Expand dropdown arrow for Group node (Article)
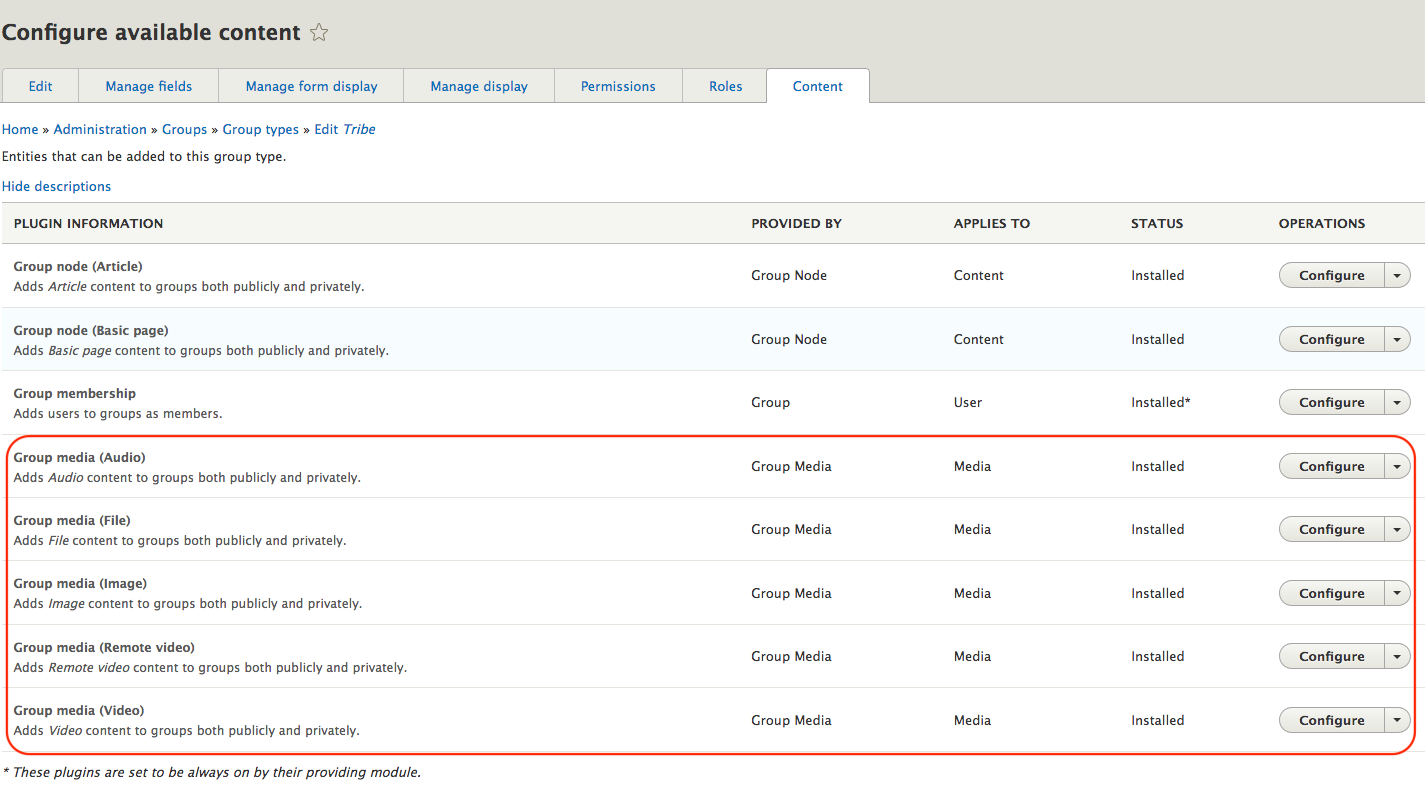This screenshot has height=795, width=1425. (1397, 275)
